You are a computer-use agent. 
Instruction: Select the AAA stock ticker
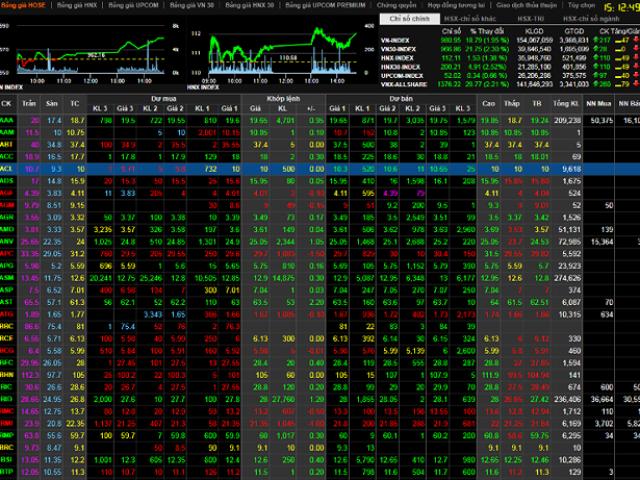(x=7, y=119)
